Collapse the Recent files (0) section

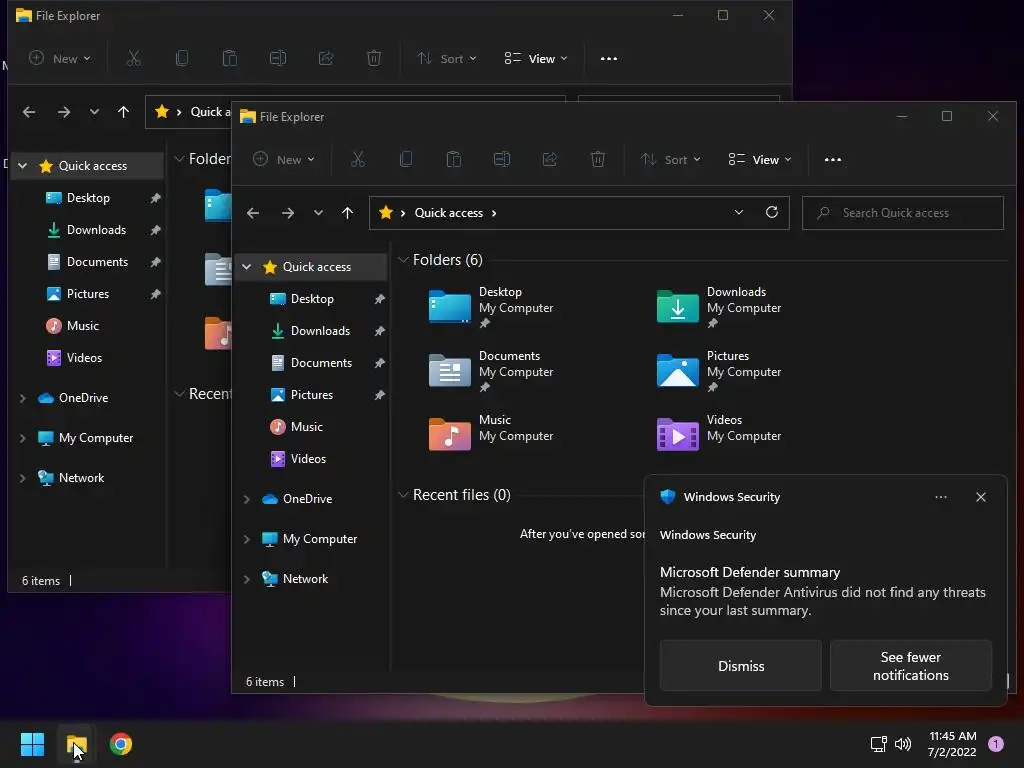coord(404,495)
